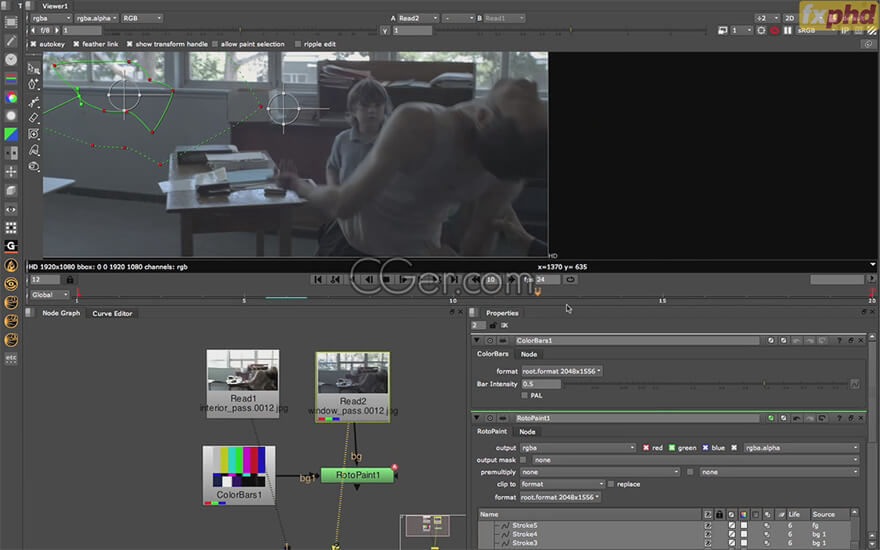Pick the Dodge tool in viewer toolbar
The width and height of the screenshot is (880, 550).
[34, 167]
